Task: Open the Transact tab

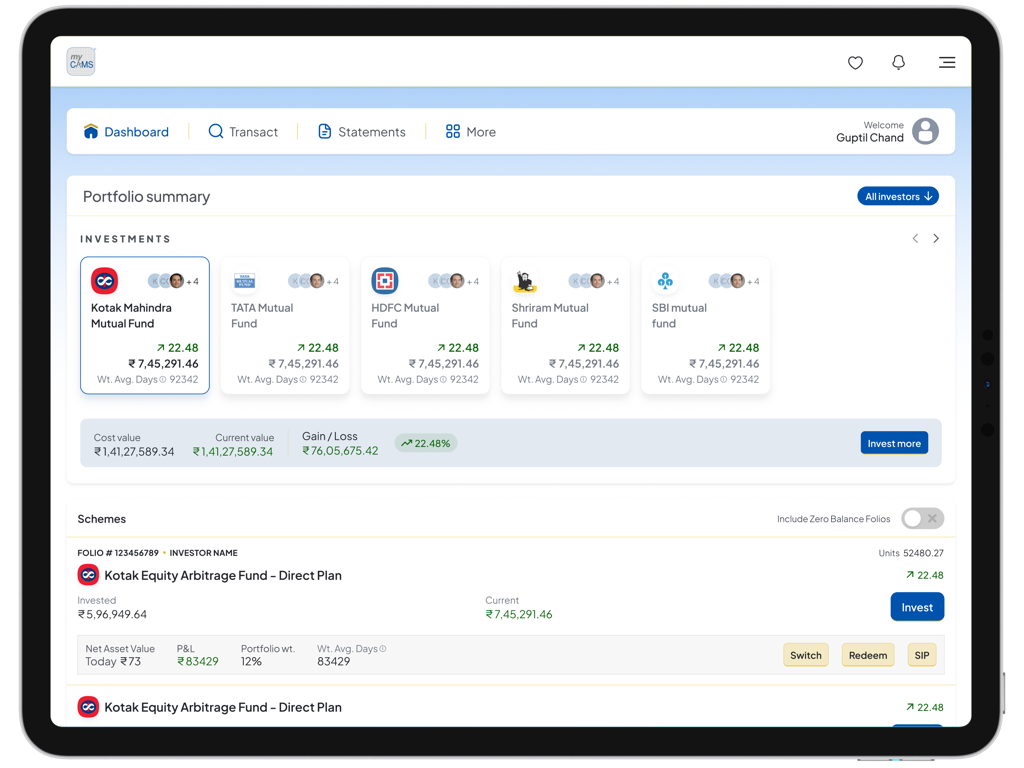Action: pos(243,132)
